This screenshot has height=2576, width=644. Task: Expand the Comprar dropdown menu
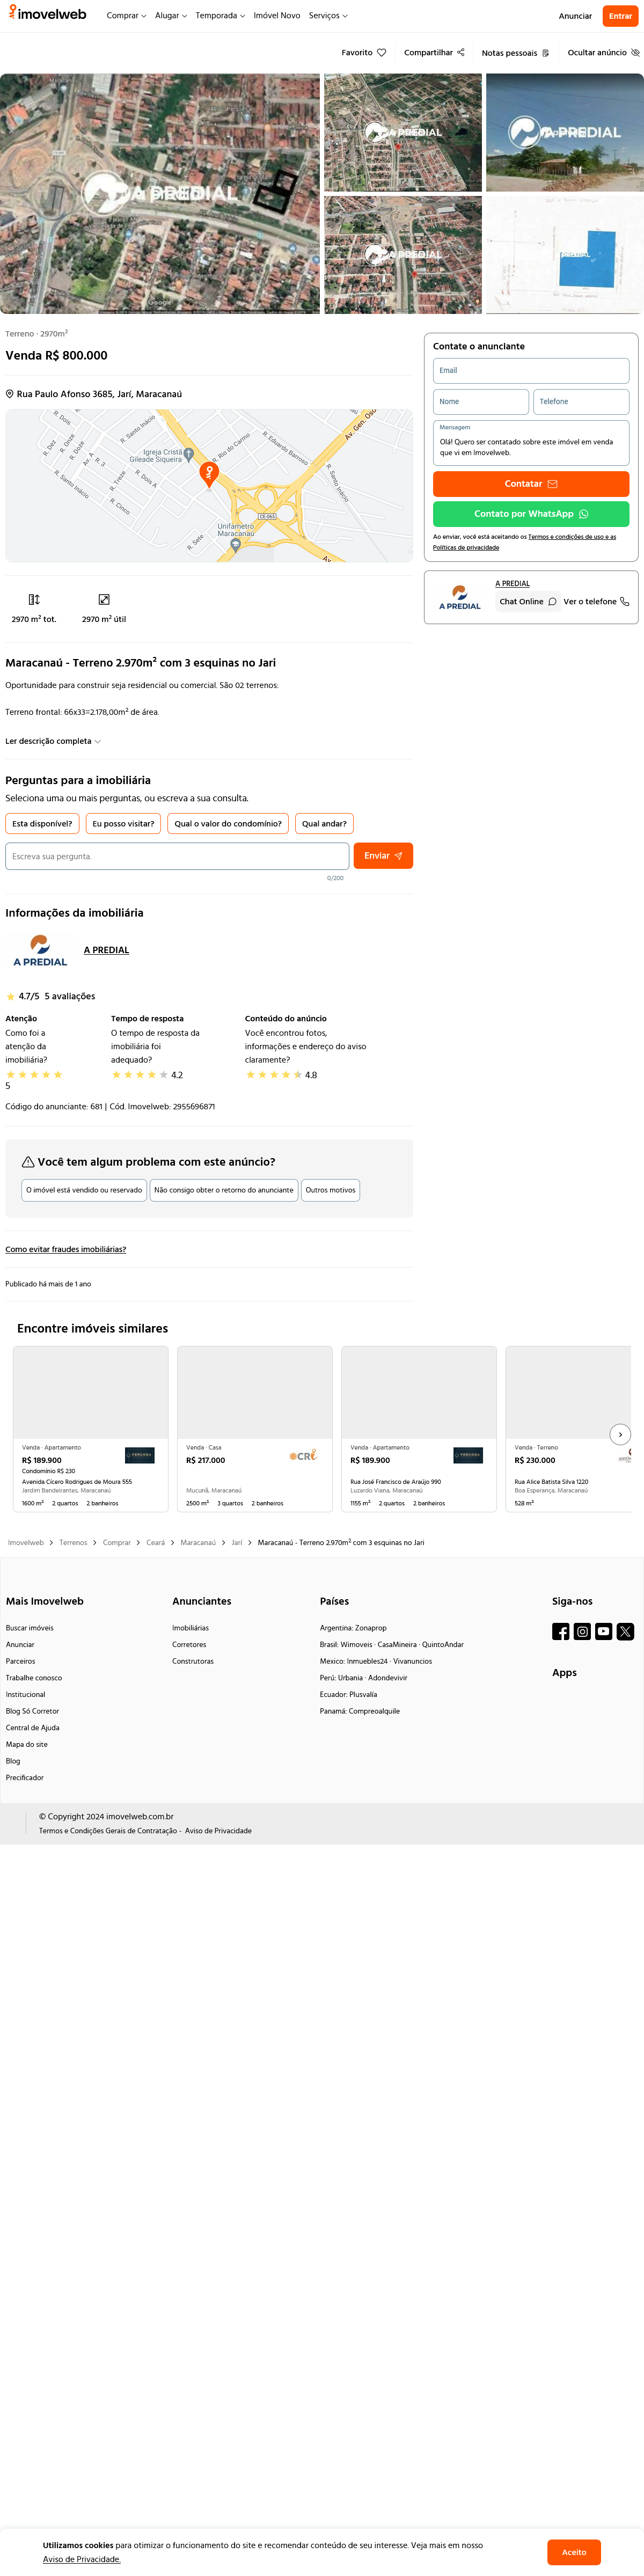[x=126, y=16]
